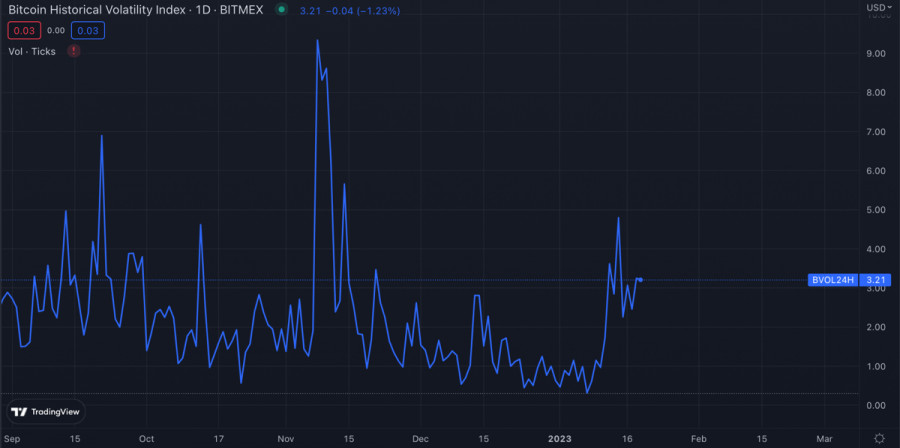Click the Mar label on time axis
This screenshot has width=900, height=448.
point(824,438)
